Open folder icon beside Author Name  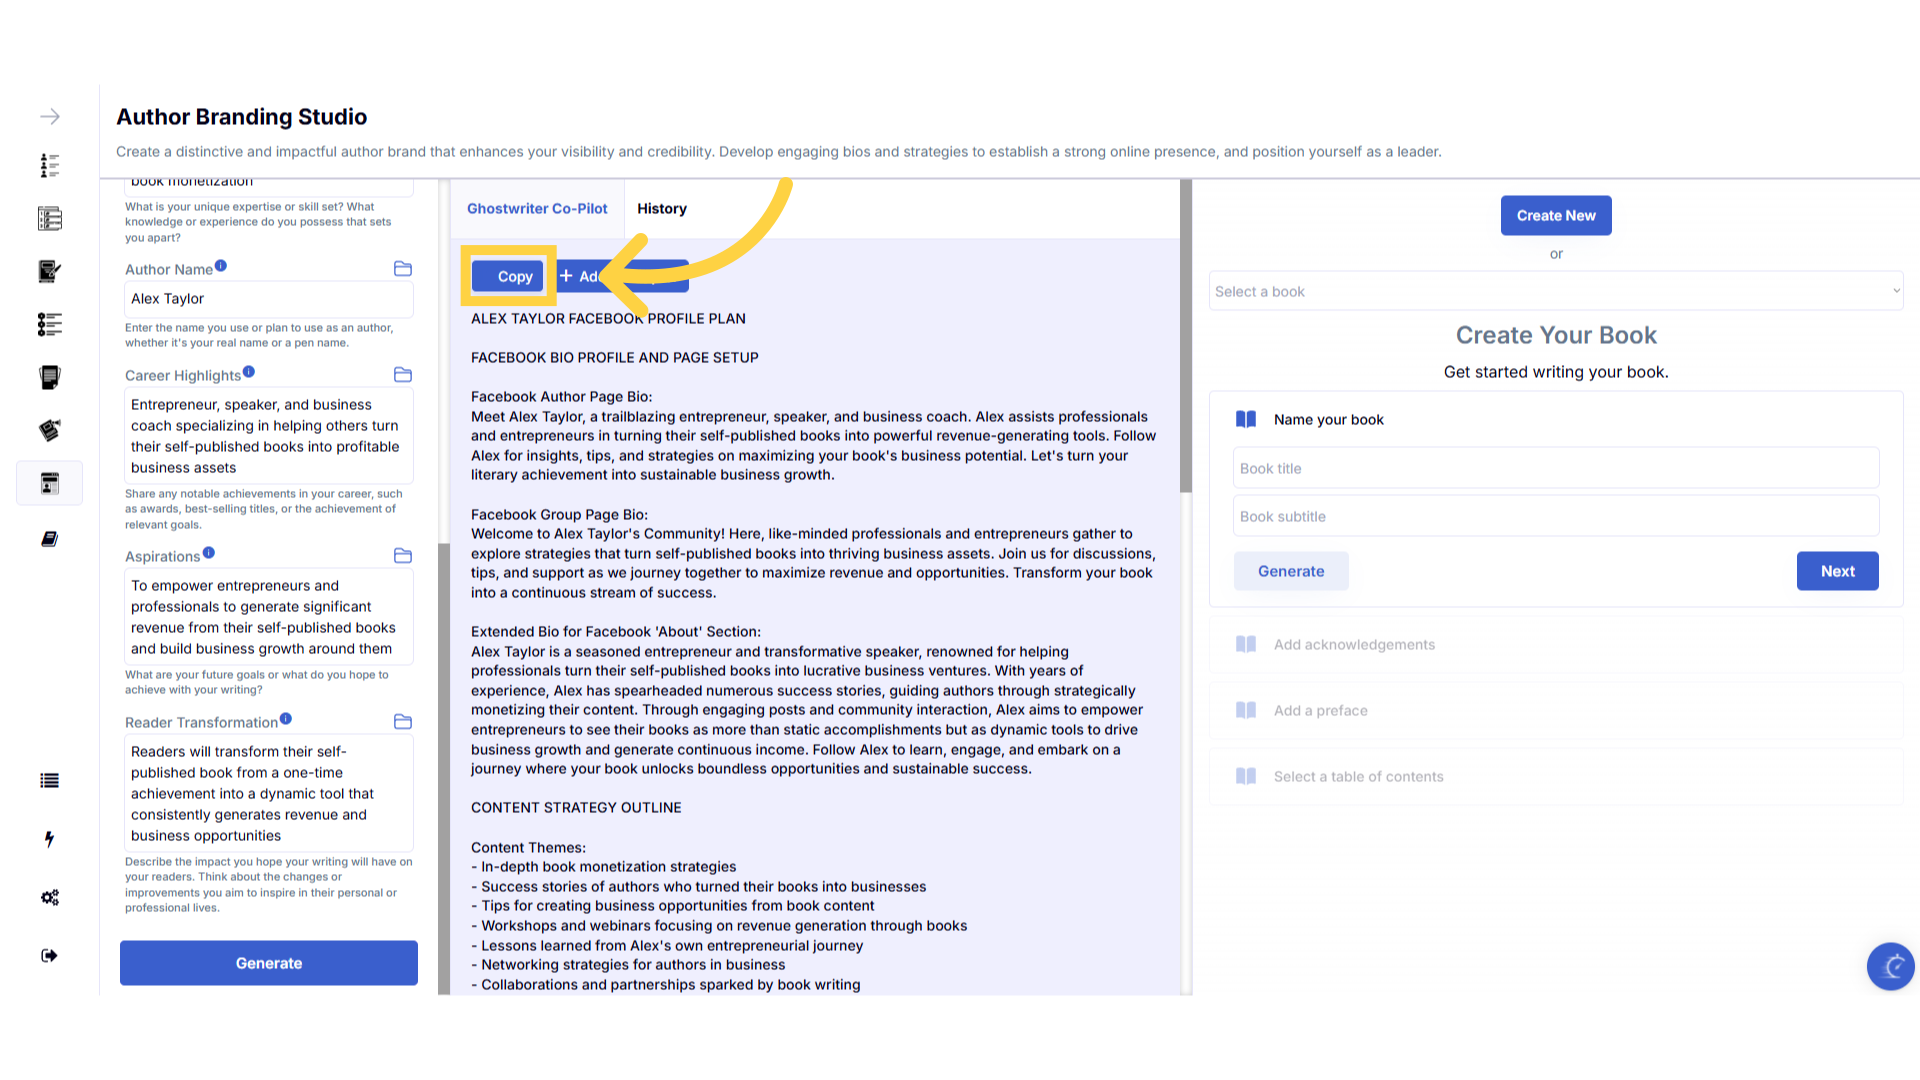[403, 269]
